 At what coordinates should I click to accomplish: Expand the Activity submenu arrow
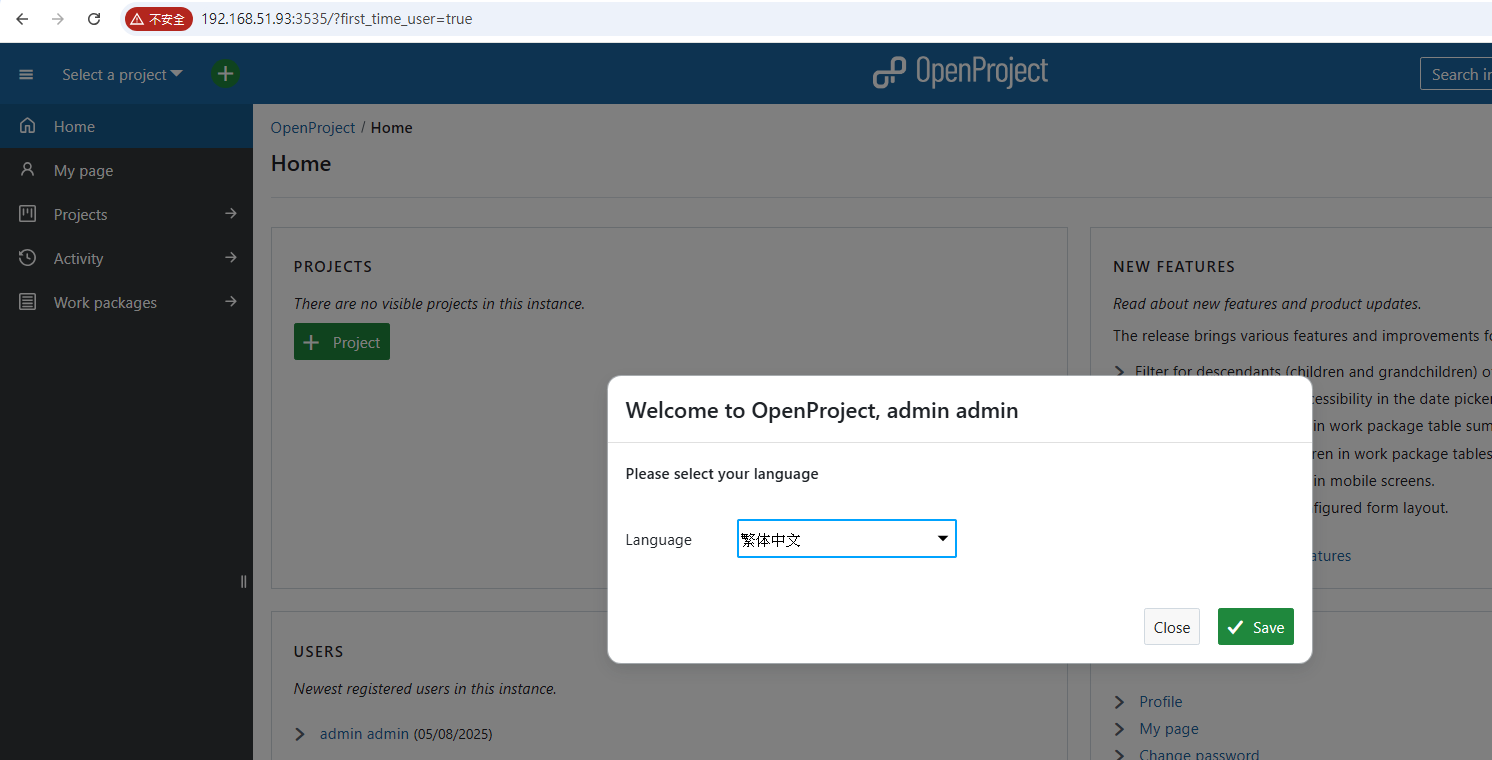tap(231, 258)
